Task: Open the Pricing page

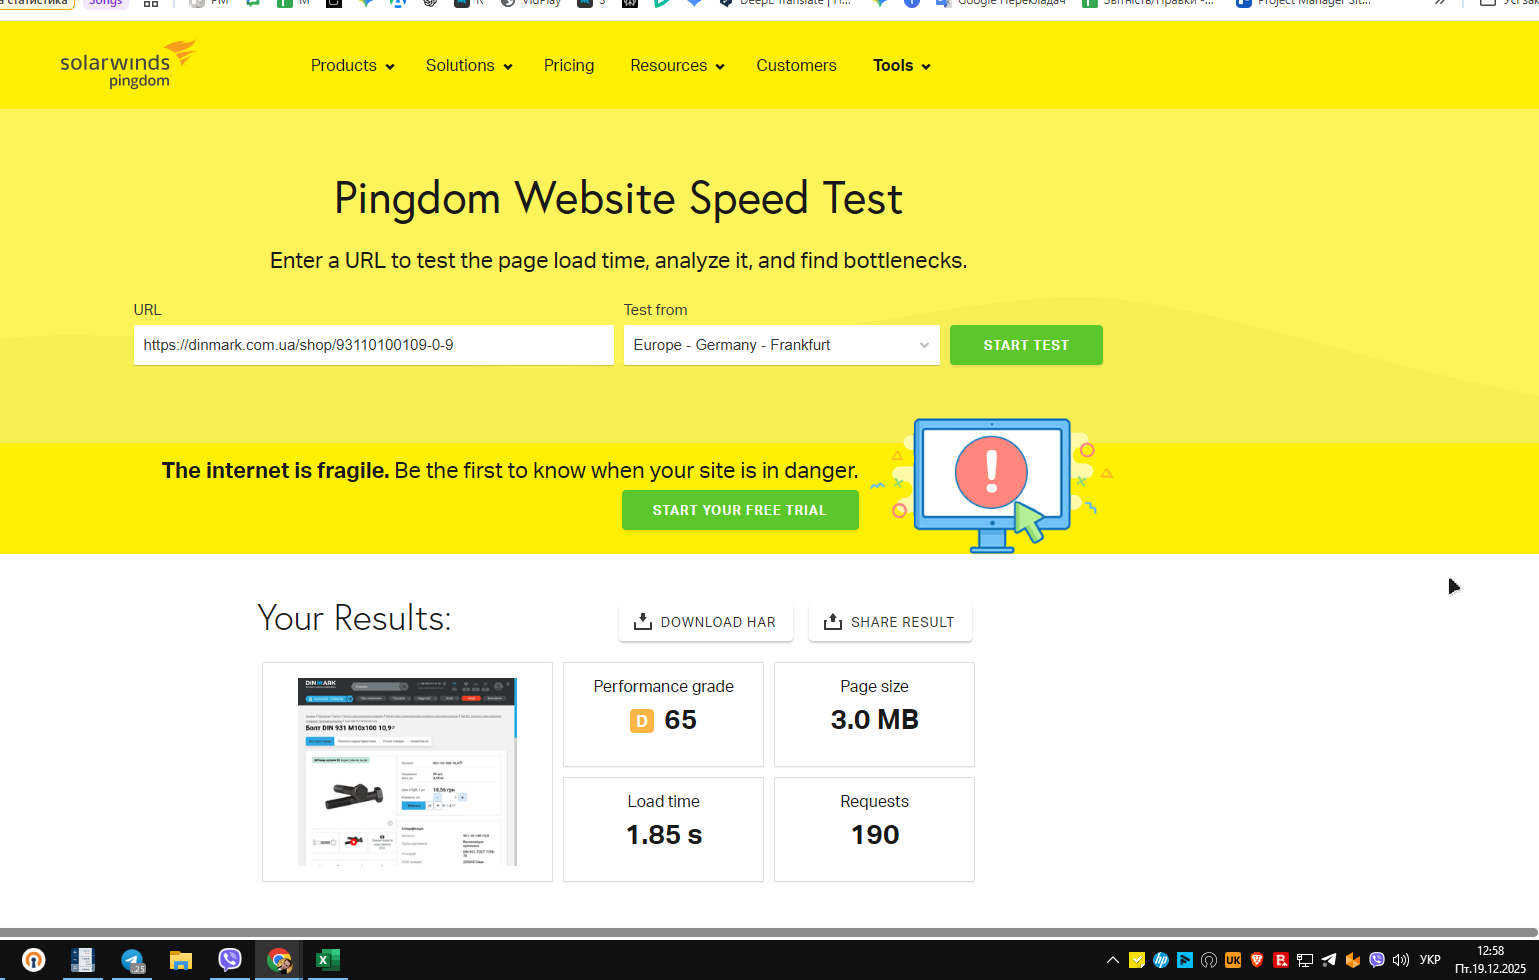Action: (569, 66)
